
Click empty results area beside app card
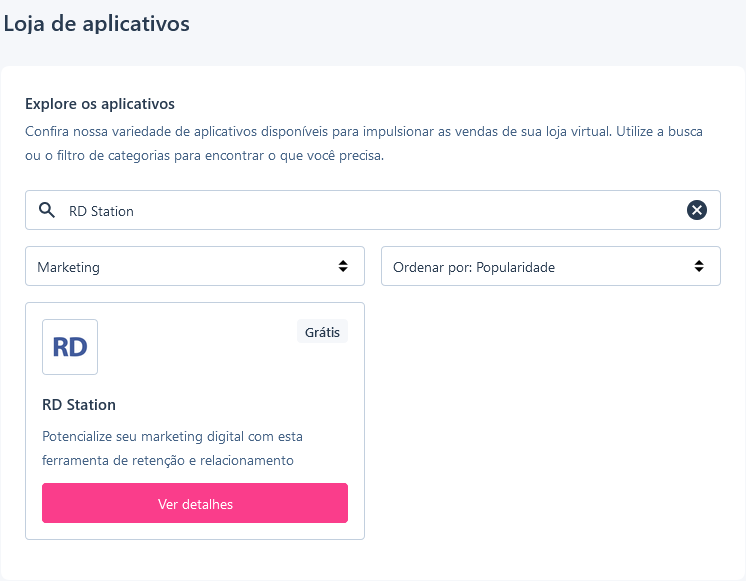[550, 421]
